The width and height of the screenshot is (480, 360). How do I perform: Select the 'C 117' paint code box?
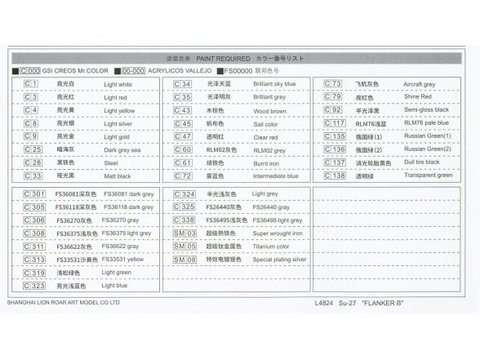click(335, 123)
